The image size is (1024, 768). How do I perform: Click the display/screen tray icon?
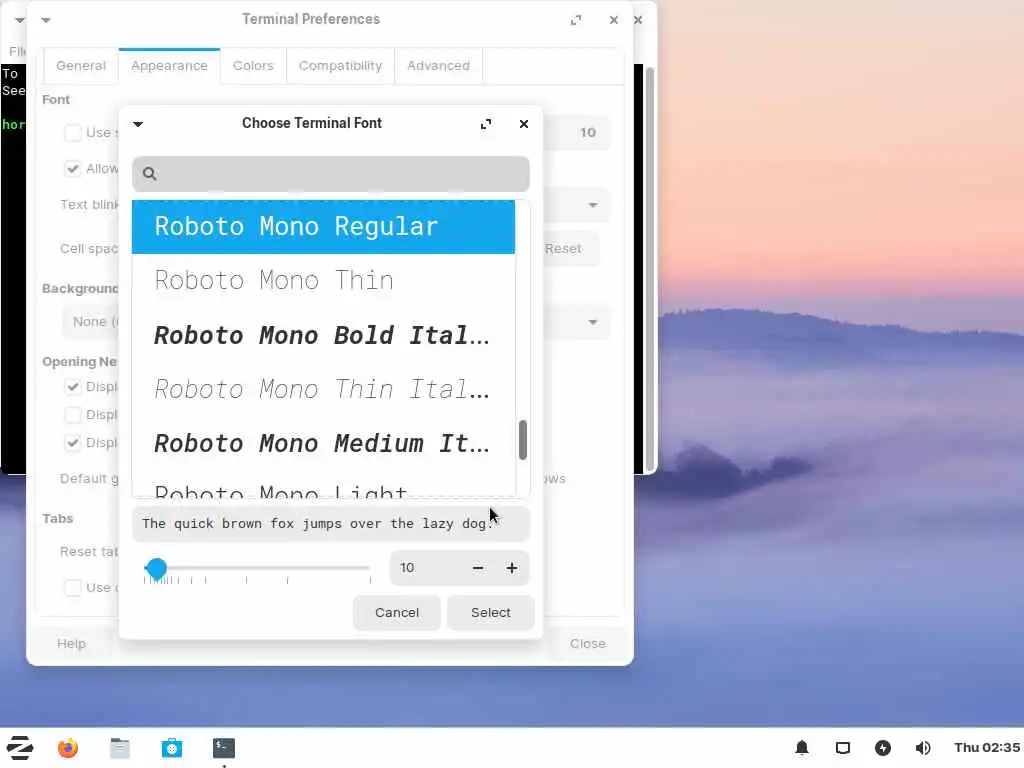click(843, 748)
